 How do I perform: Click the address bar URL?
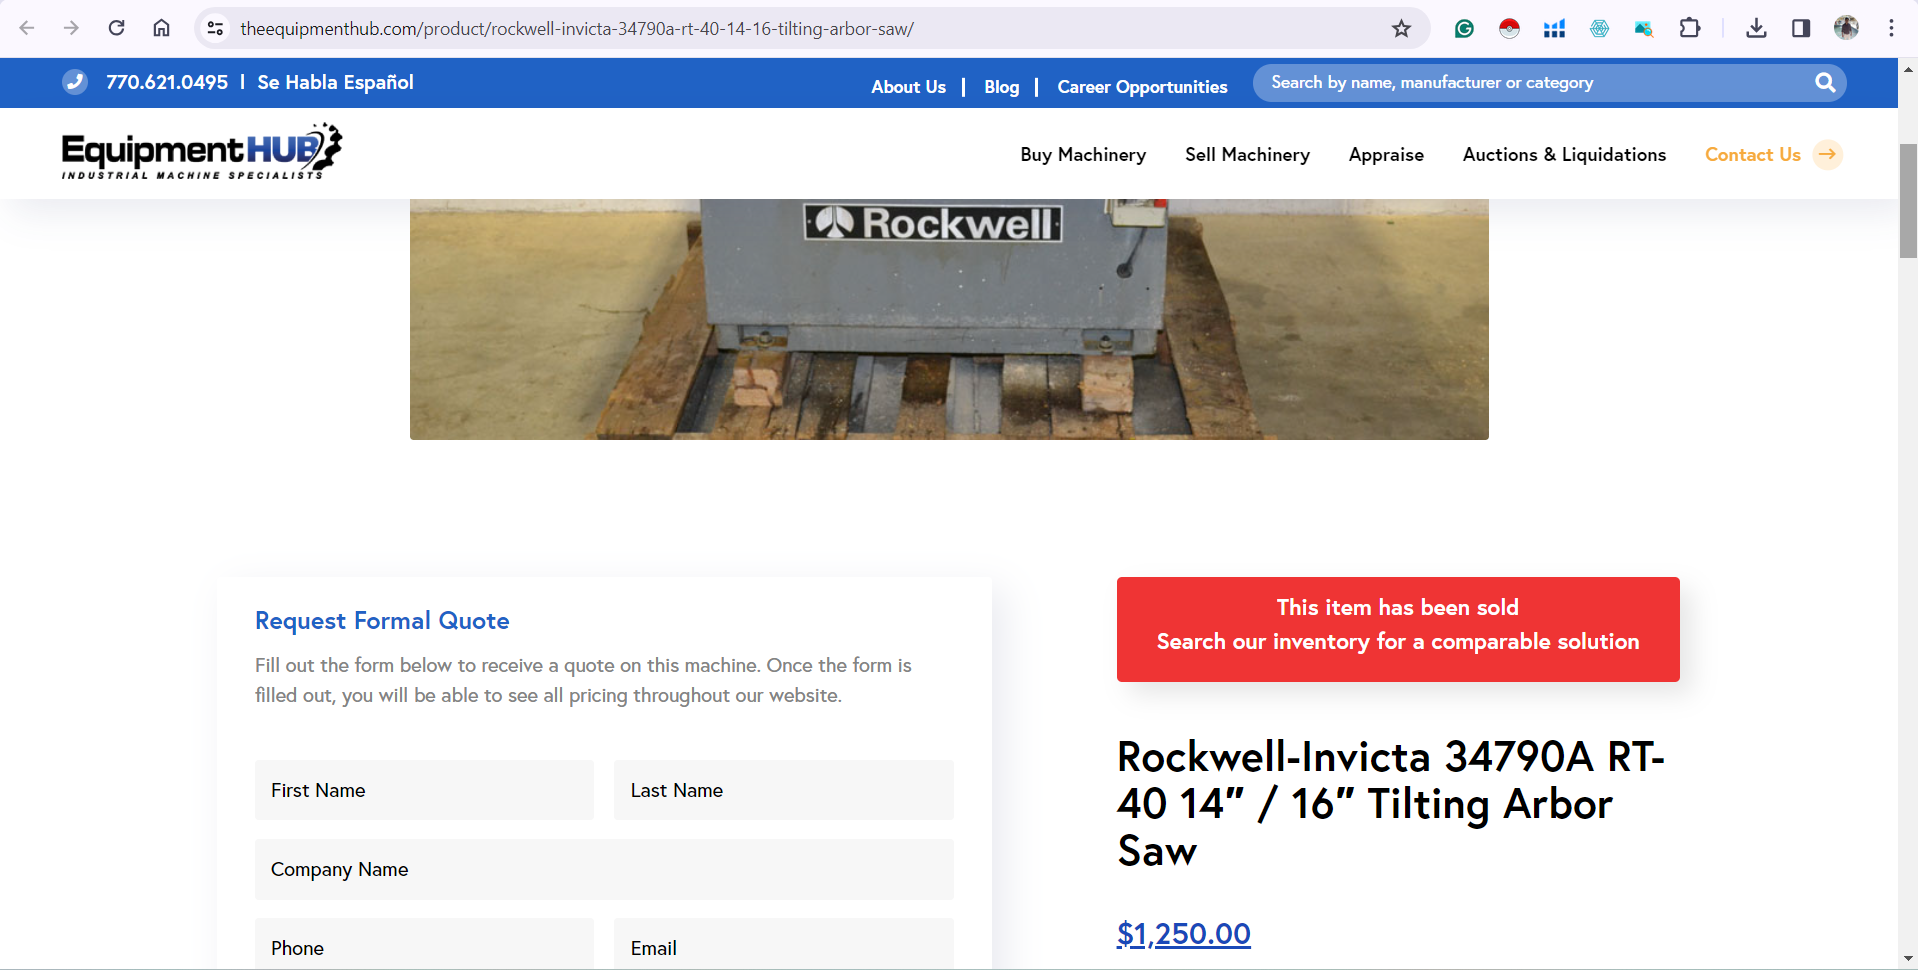click(x=577, y=29)
